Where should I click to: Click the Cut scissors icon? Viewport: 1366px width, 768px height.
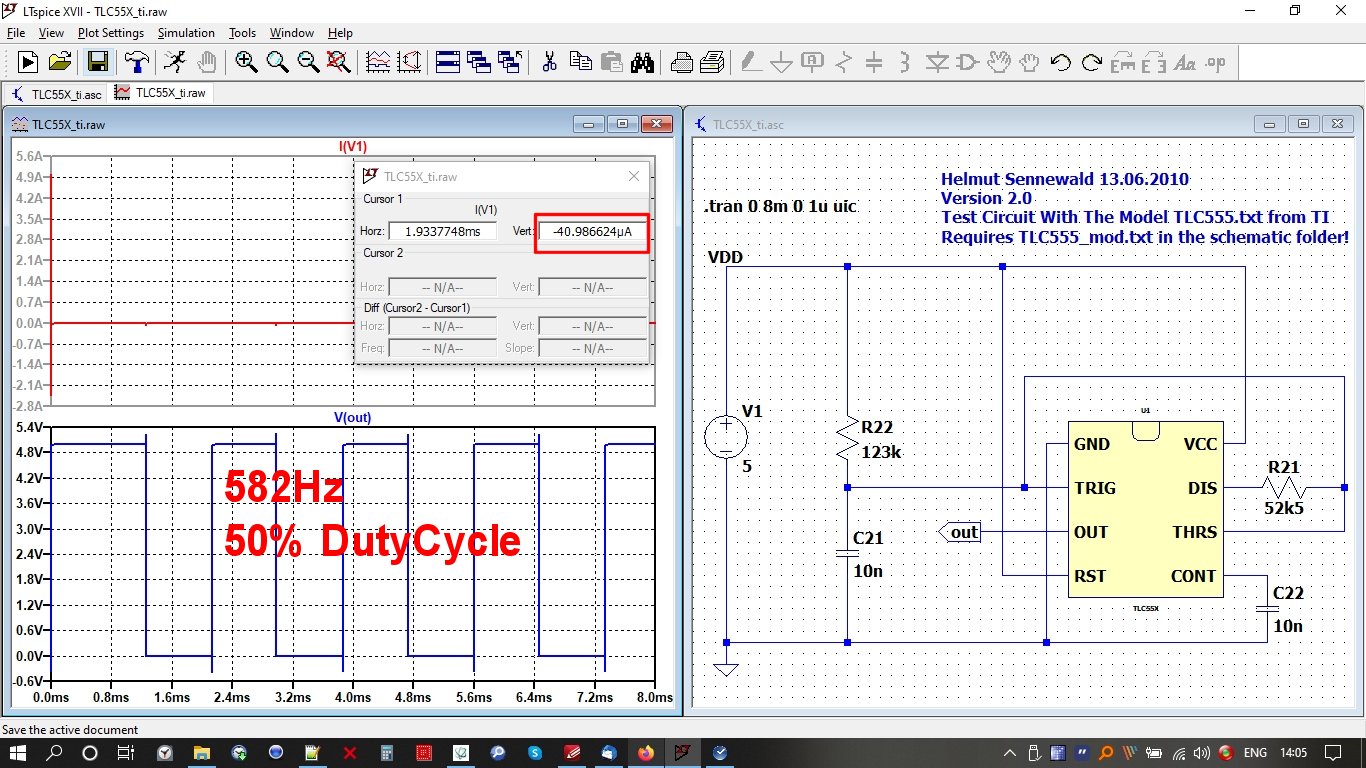click(549, 62)
